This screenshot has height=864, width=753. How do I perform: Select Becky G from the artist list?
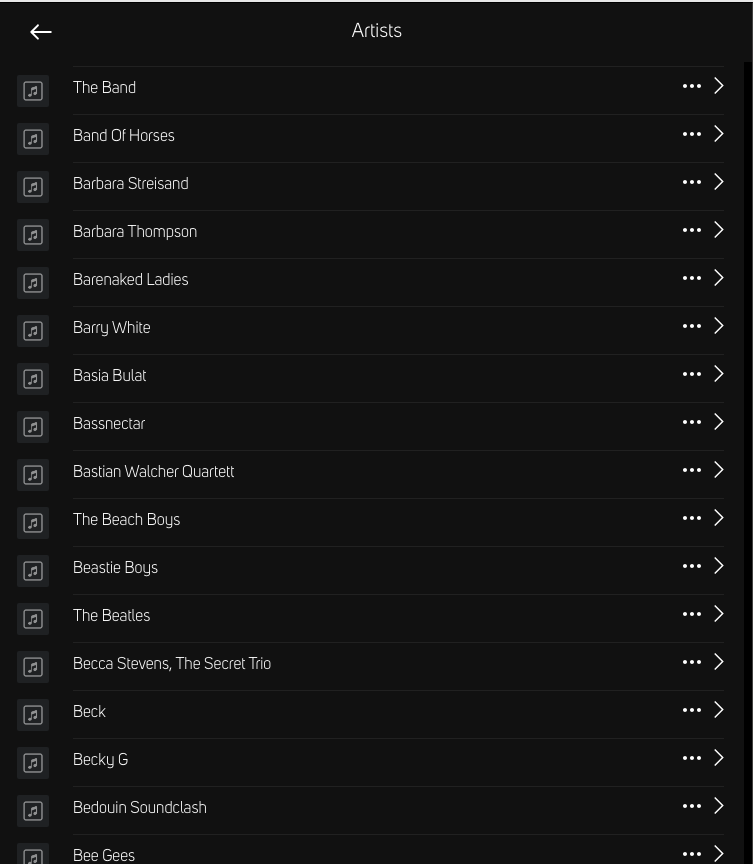click(100, 760)
